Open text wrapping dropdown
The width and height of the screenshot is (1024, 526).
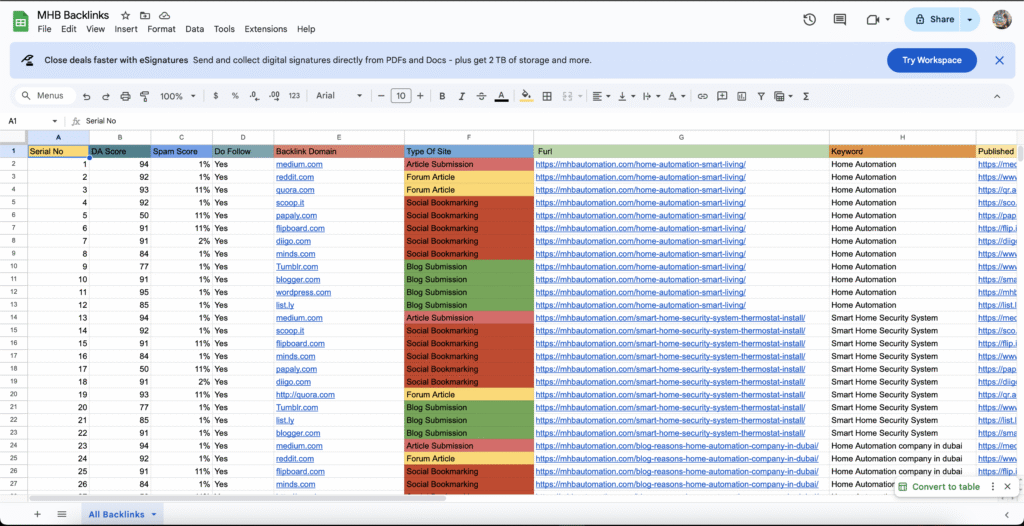(x=651, y=96)
